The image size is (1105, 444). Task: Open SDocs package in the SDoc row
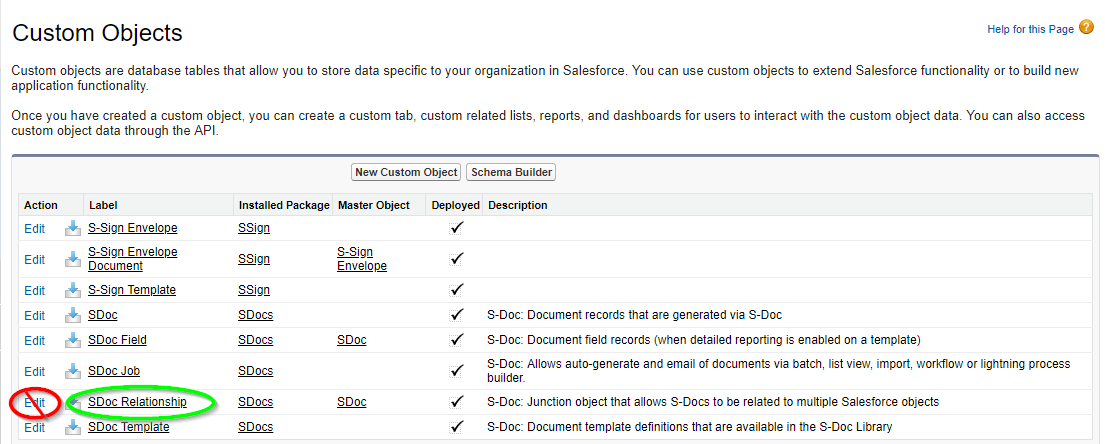point(255,315)
